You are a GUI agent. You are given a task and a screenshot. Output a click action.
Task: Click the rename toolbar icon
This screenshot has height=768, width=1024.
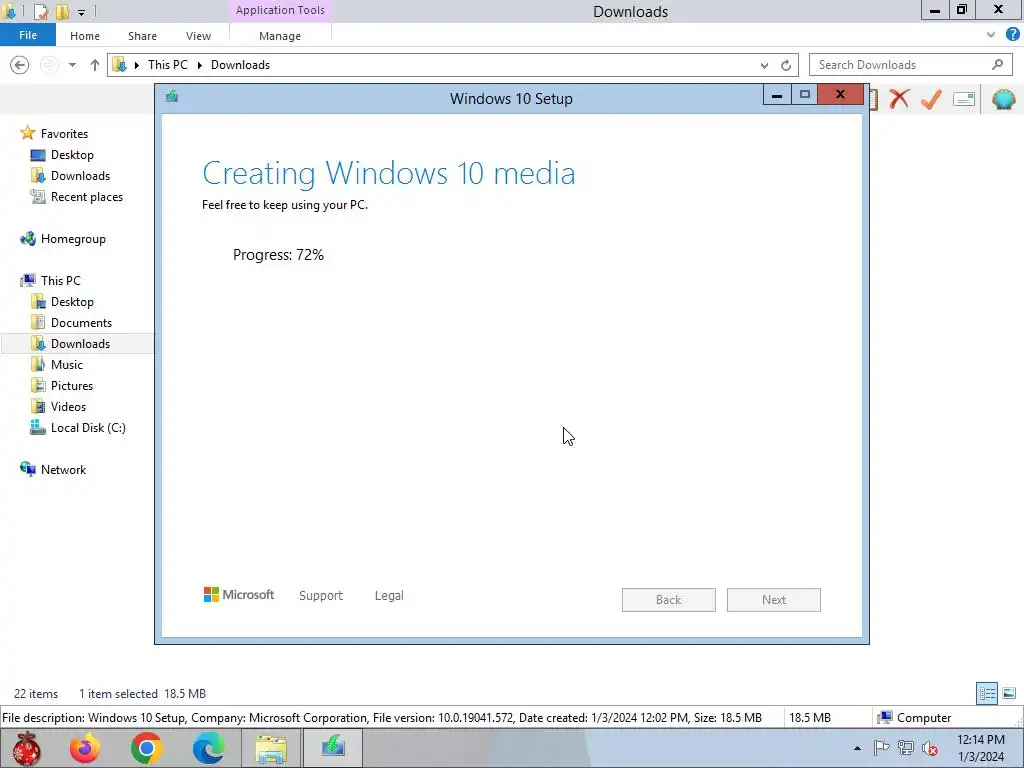click(964, 99)
